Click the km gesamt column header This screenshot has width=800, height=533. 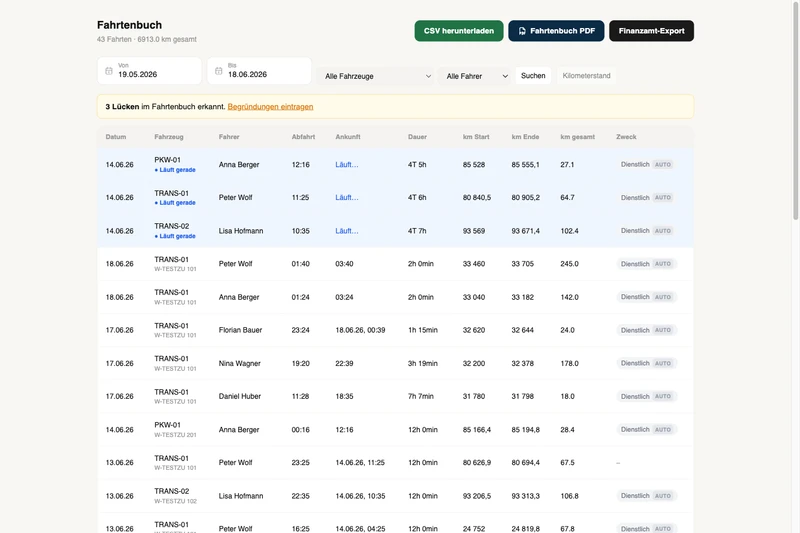tap(578, 137)
